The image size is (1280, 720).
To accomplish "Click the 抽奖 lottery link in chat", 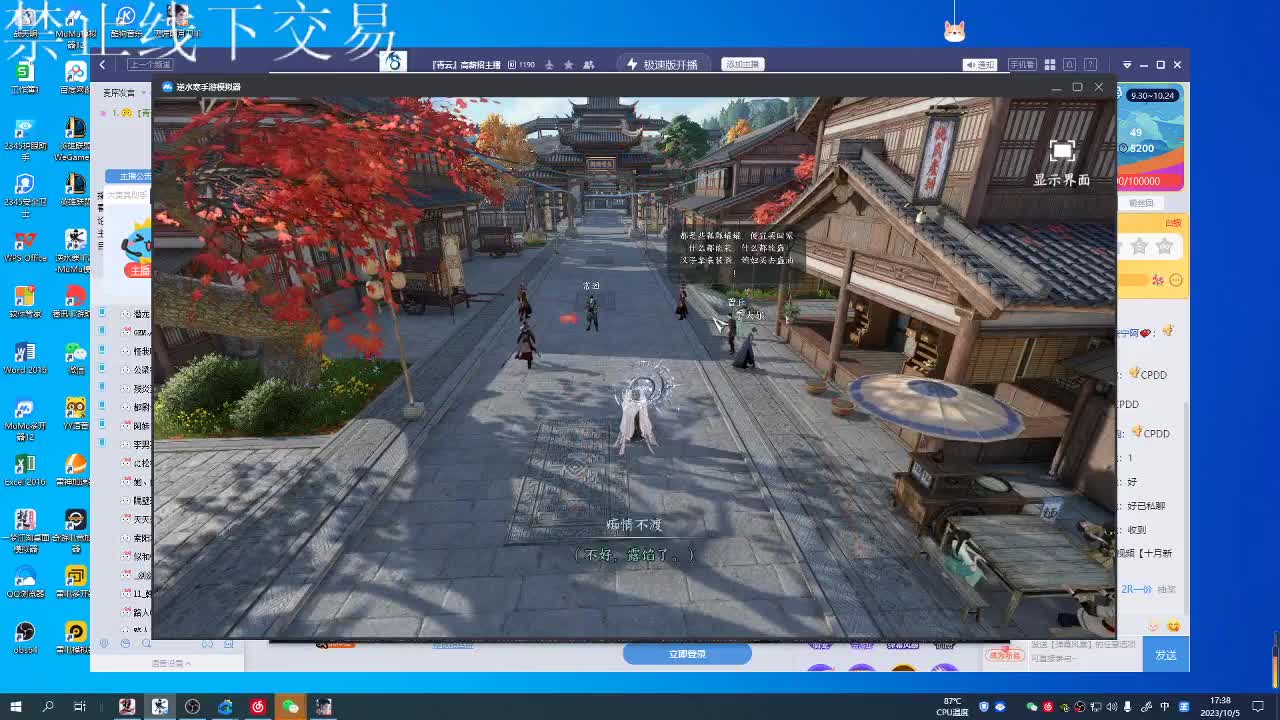I will pyautogui.click(x=1166, y=590).
